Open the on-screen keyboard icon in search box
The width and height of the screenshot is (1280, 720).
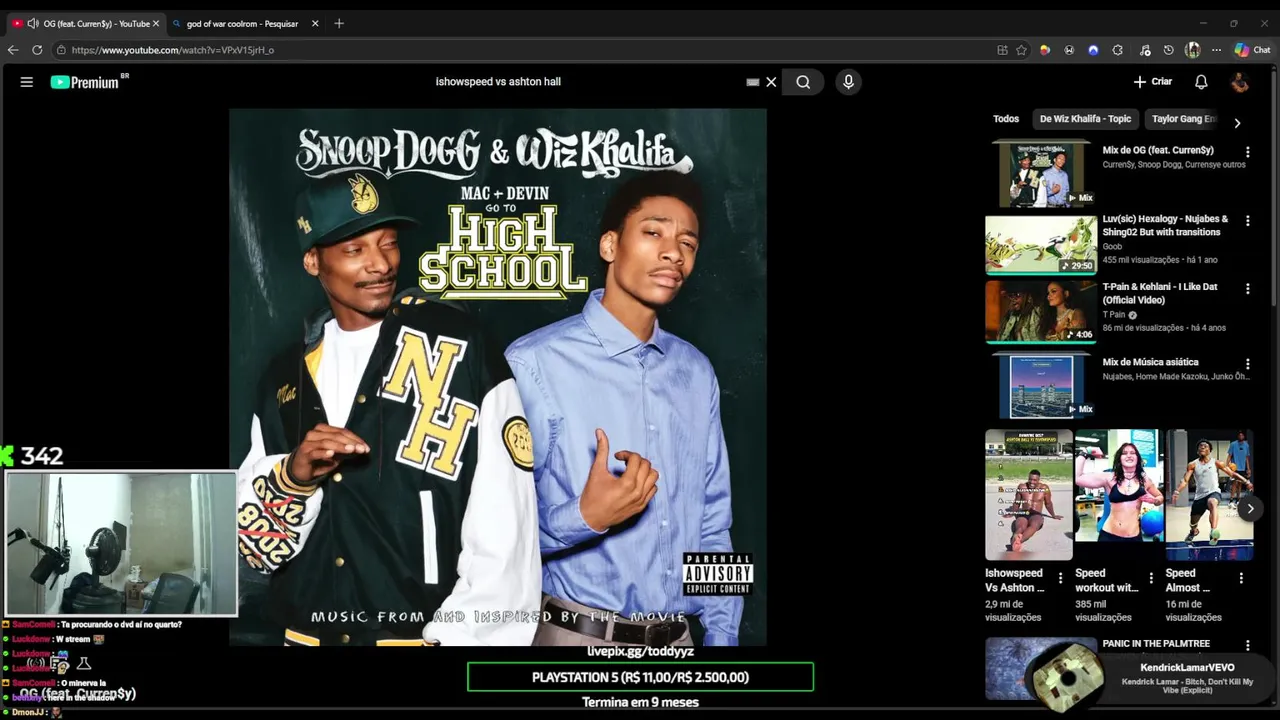pyautogui.click(x=753, y=82)
